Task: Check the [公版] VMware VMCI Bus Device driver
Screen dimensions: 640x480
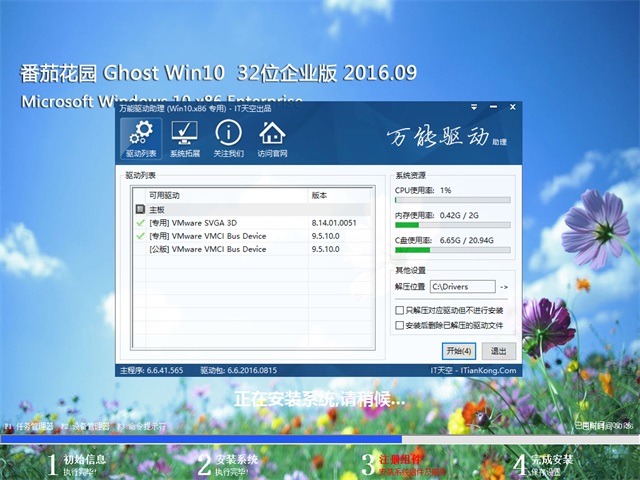Action: tap(140, 249)
